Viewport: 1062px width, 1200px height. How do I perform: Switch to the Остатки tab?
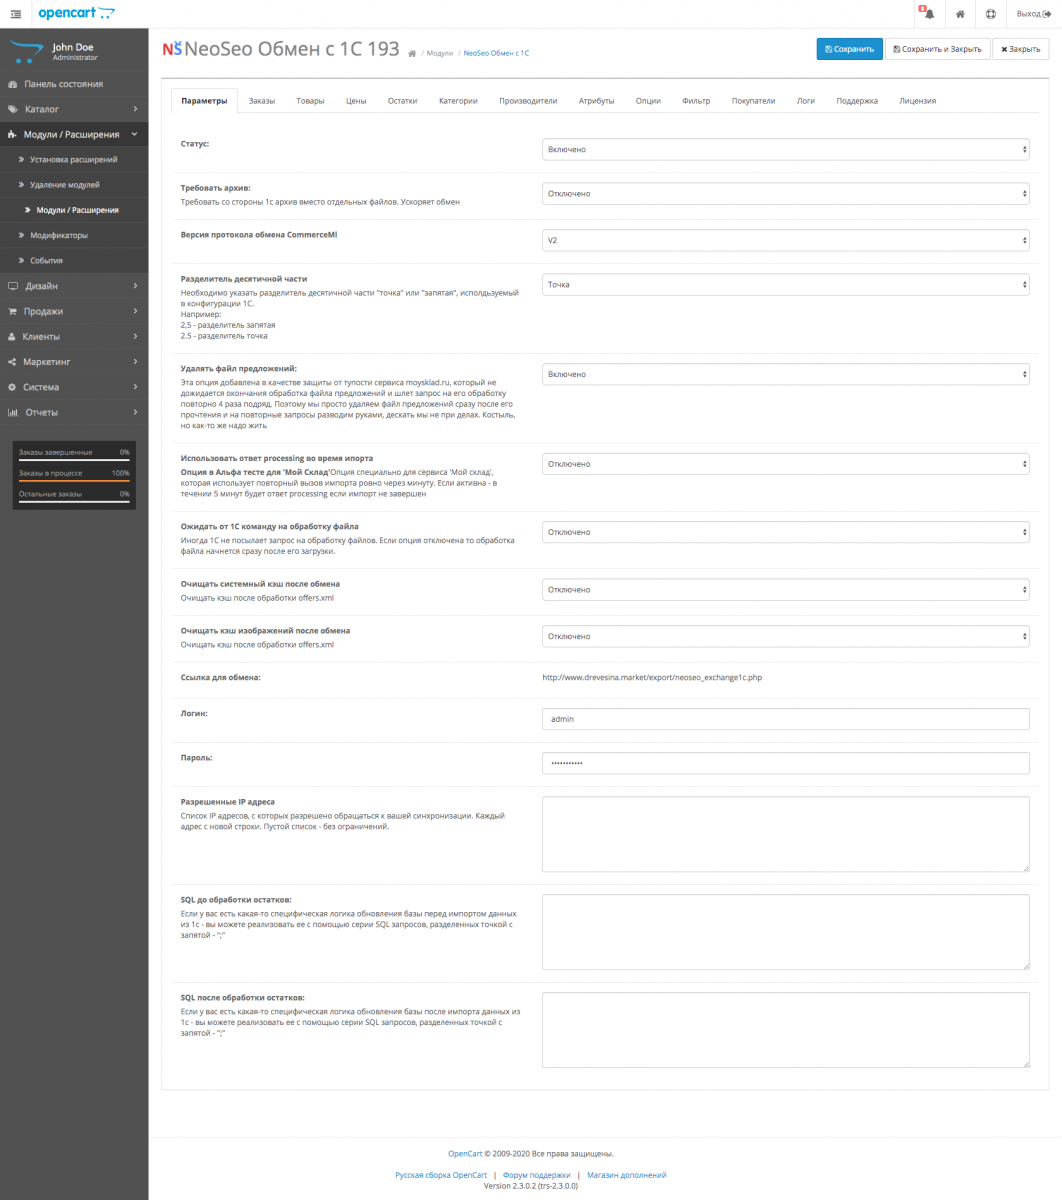402,101
